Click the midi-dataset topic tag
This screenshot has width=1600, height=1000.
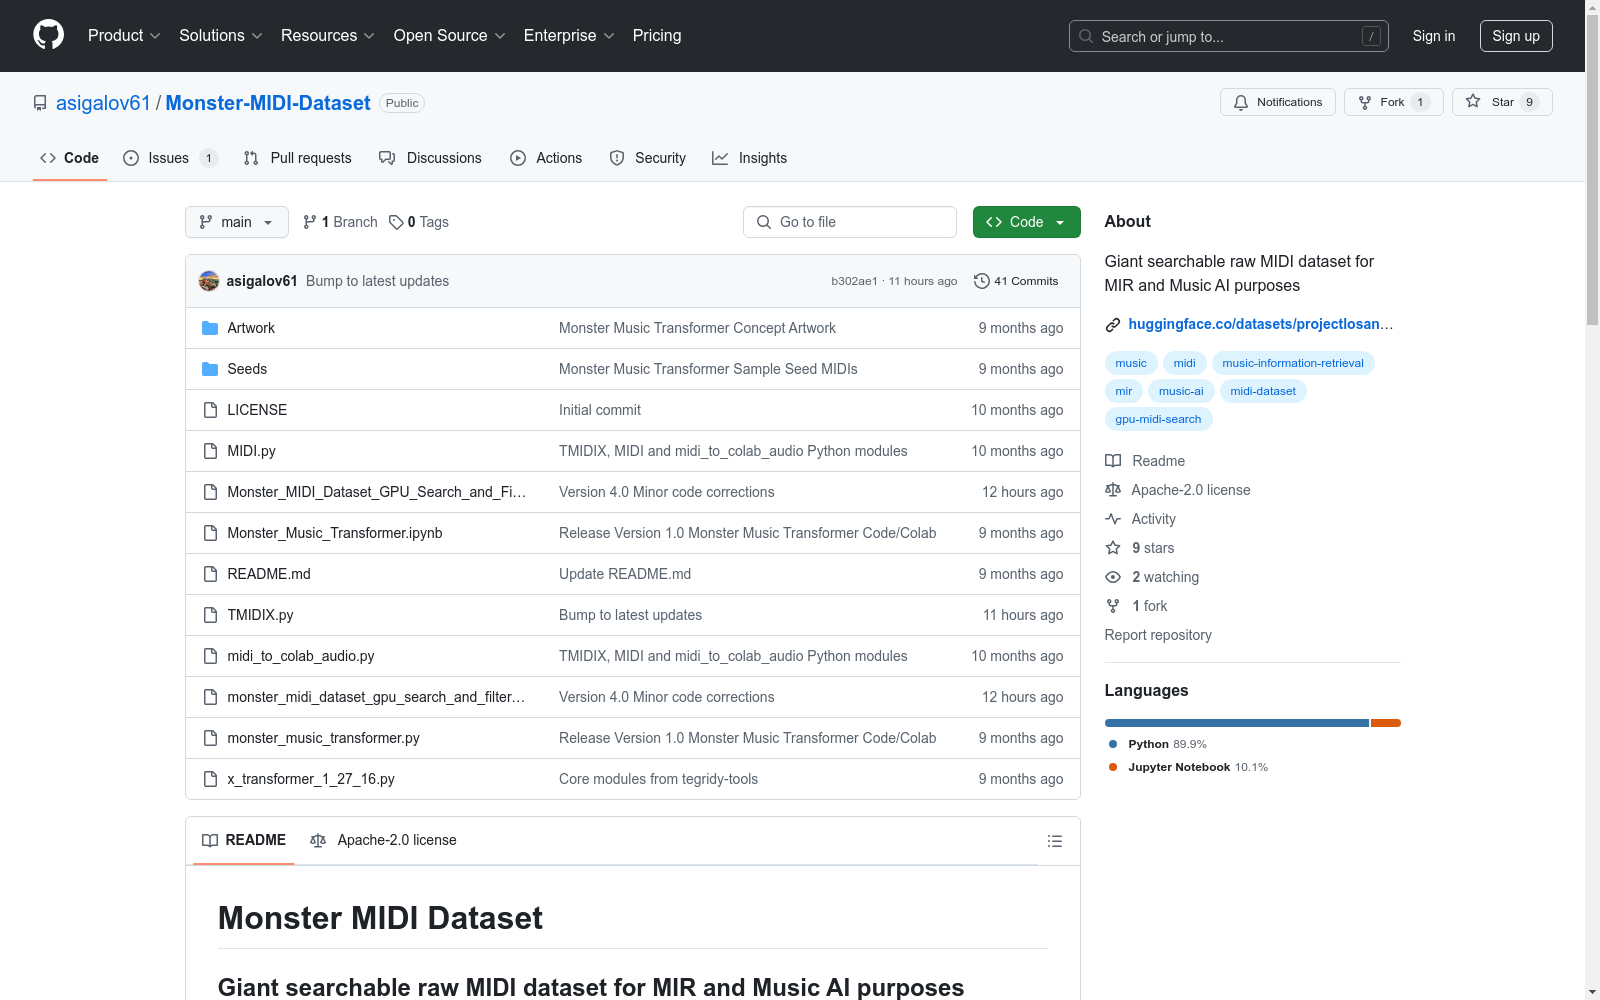coord(1263,391)
